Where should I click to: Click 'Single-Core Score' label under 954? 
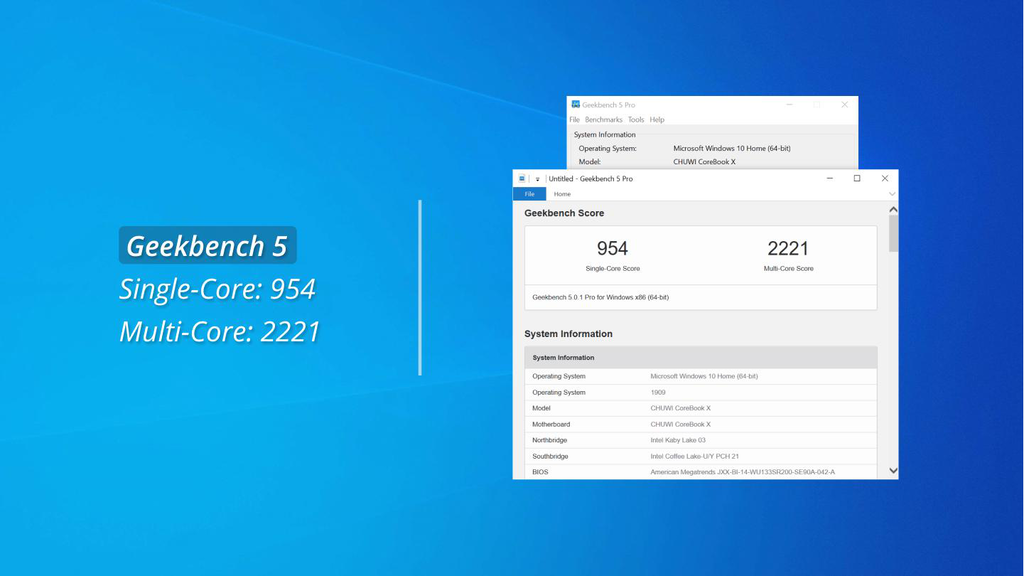(613, 268)
